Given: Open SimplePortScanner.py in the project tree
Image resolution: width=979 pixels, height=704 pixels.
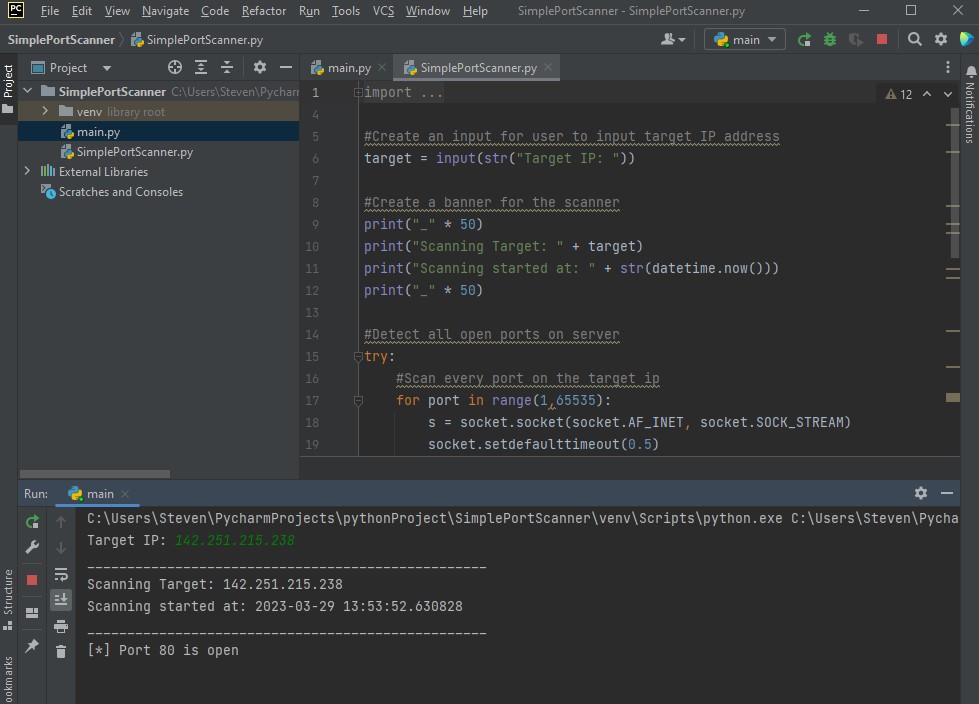Looking at the screenshot, I should tap(135, 152).
